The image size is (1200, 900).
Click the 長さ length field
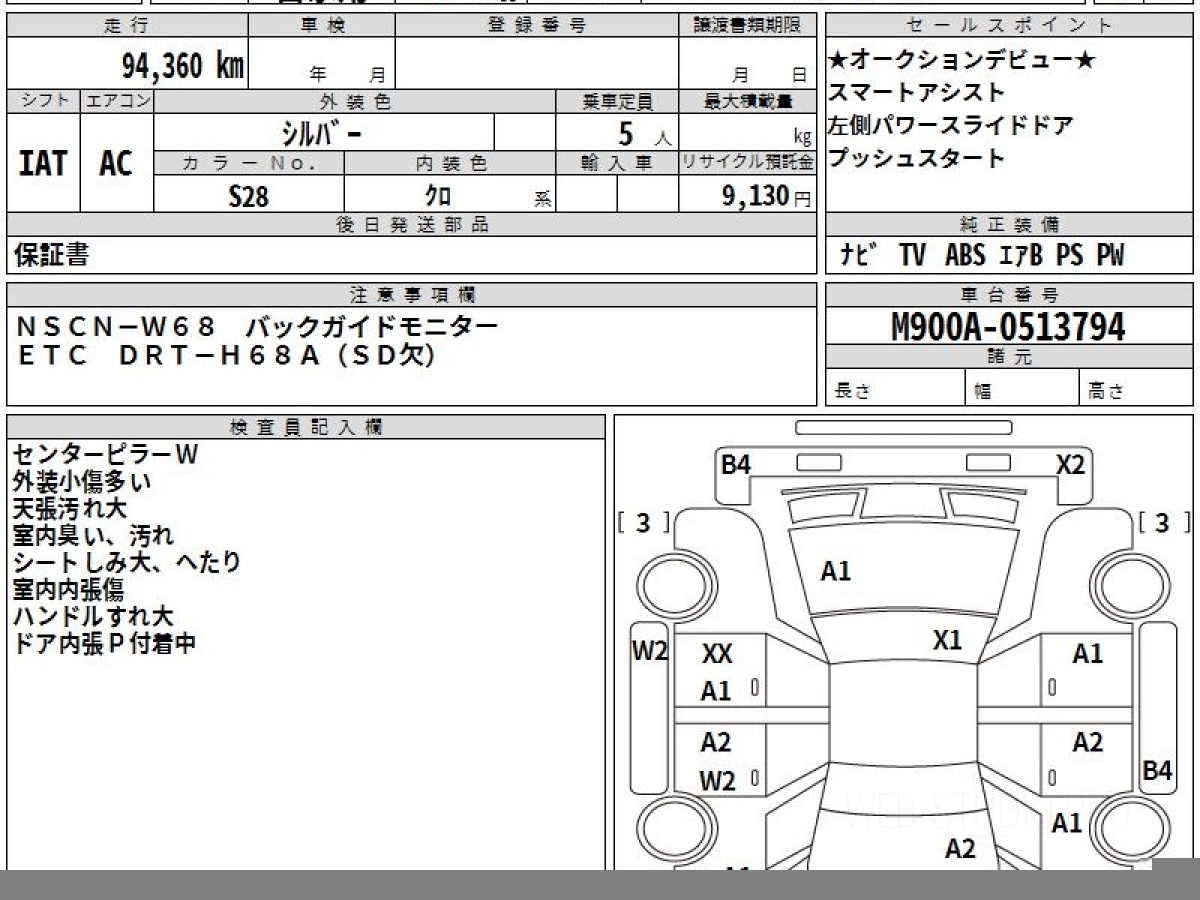pos(895,388)
